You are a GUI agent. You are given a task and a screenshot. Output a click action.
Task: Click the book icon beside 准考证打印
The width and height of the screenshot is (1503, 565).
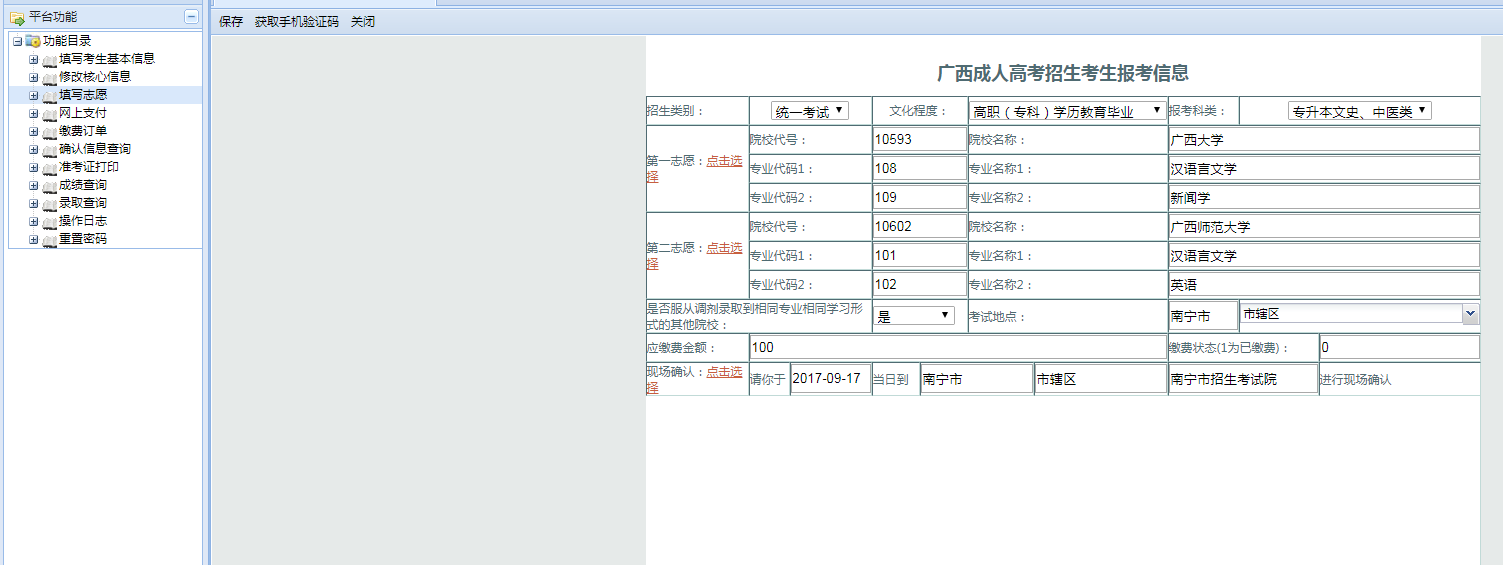tap(50, 168)
